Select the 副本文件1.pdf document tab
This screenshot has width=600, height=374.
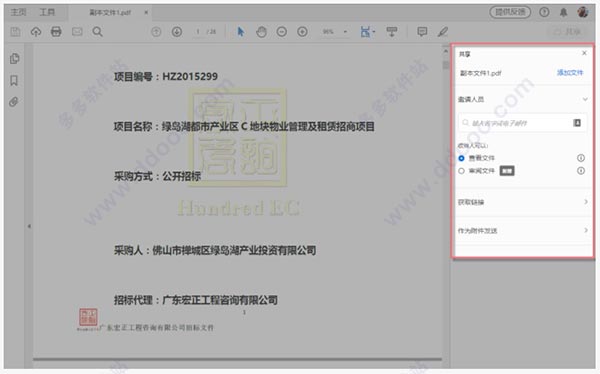pyautogui.click(x=110, y=12)
